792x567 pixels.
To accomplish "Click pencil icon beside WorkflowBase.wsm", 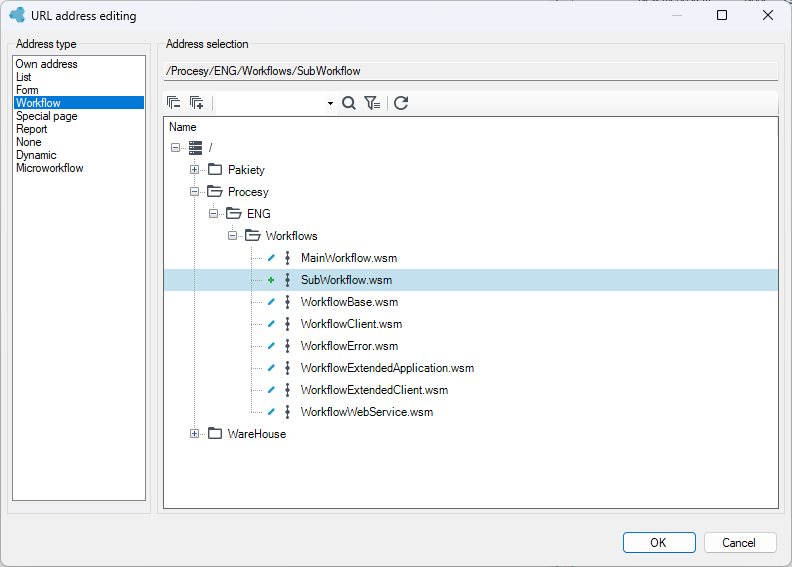I will [x=271, y=302].
